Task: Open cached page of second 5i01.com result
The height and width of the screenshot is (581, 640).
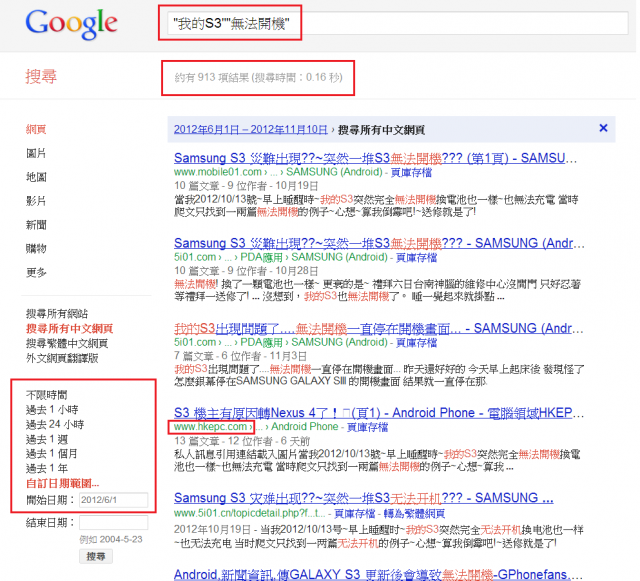Action: pyautogui.click(x=416, y=258)
